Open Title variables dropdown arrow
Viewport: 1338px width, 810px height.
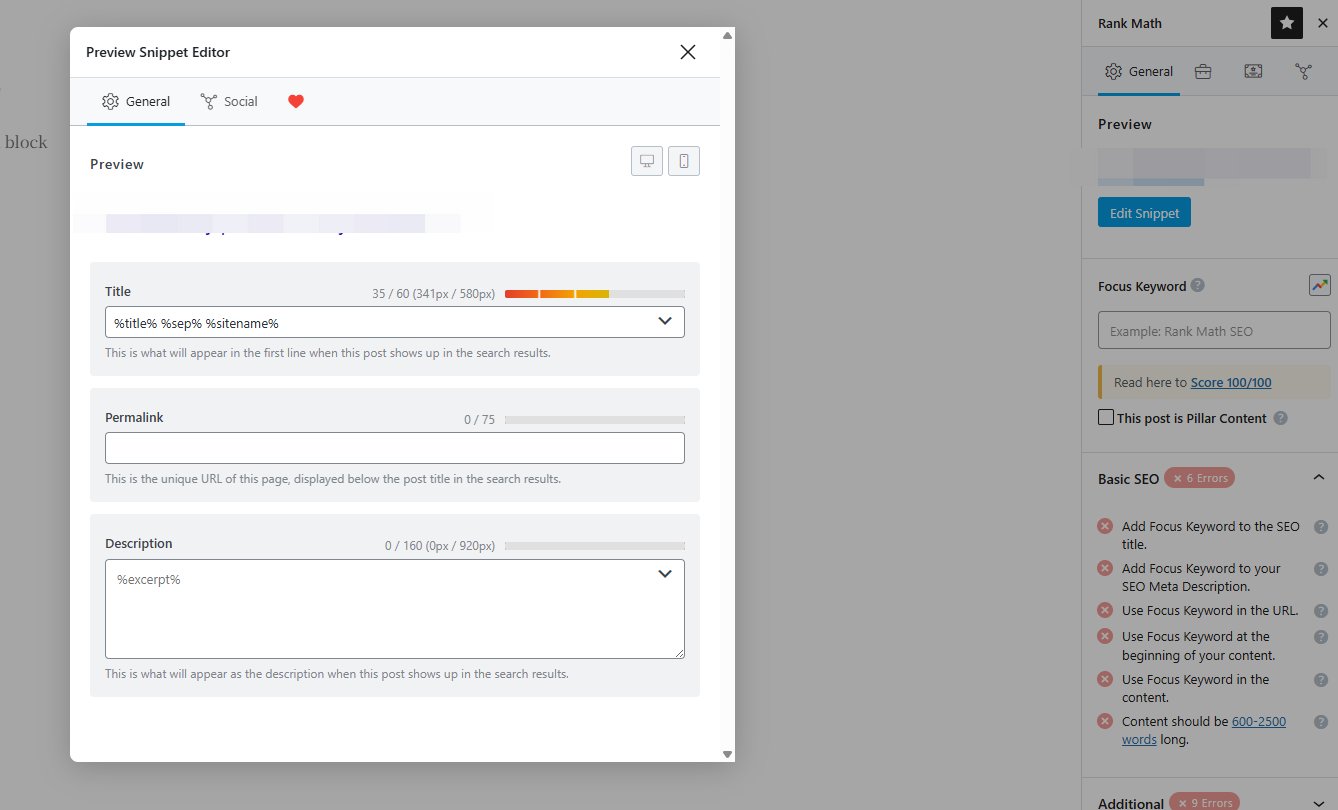click(664, 321)
